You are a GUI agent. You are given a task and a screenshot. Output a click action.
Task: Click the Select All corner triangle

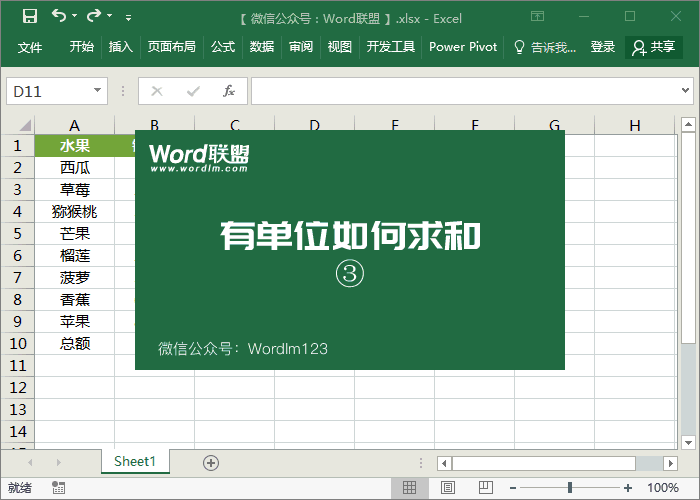[x=25, y=125]
